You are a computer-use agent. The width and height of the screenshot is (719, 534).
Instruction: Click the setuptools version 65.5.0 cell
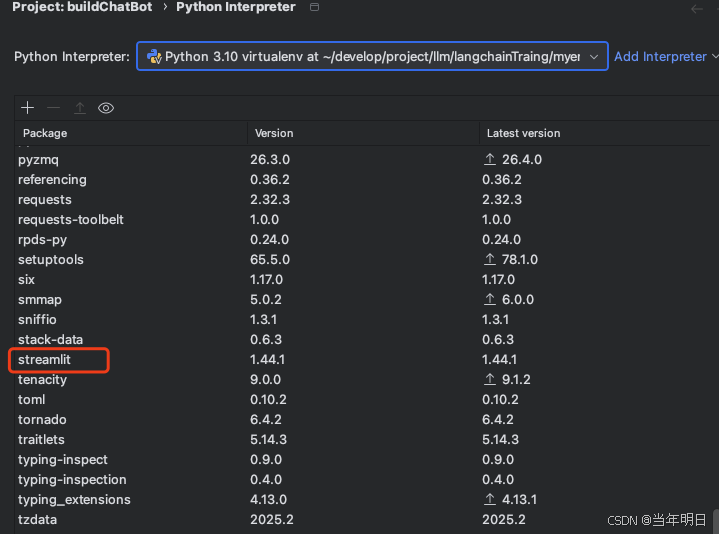270,259
